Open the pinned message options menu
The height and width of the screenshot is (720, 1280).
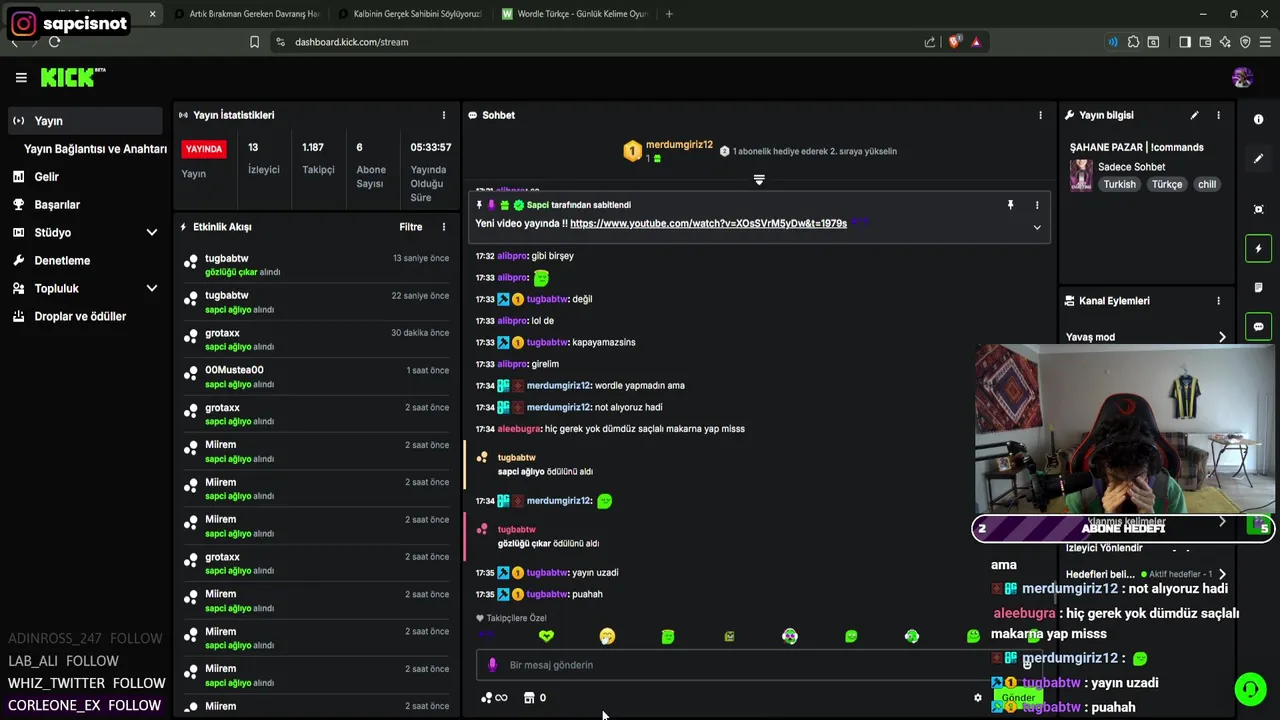click(x=1037, y=205)
